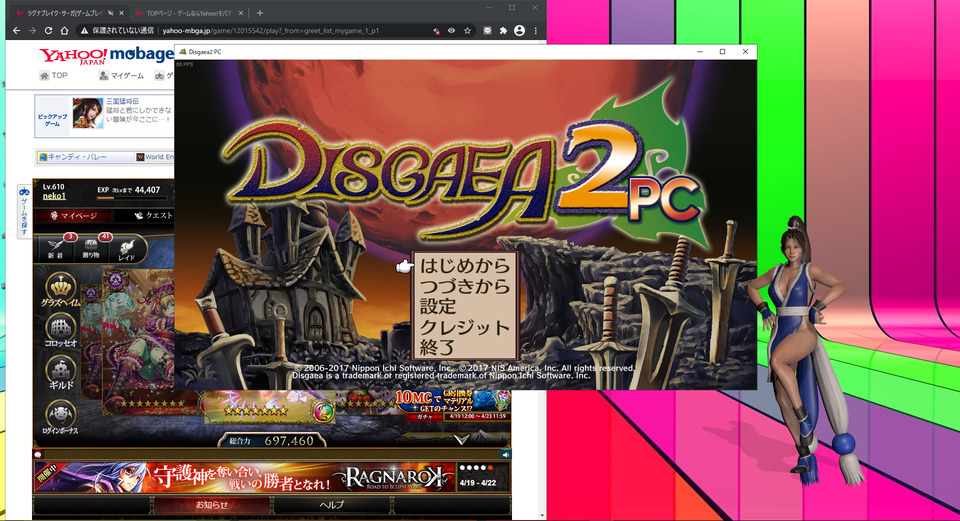Open the ログインボーナス demon icon
Image resolution: width=960 pixels, height=521 pixels.
pyautogui.click(x=60, y=417)
